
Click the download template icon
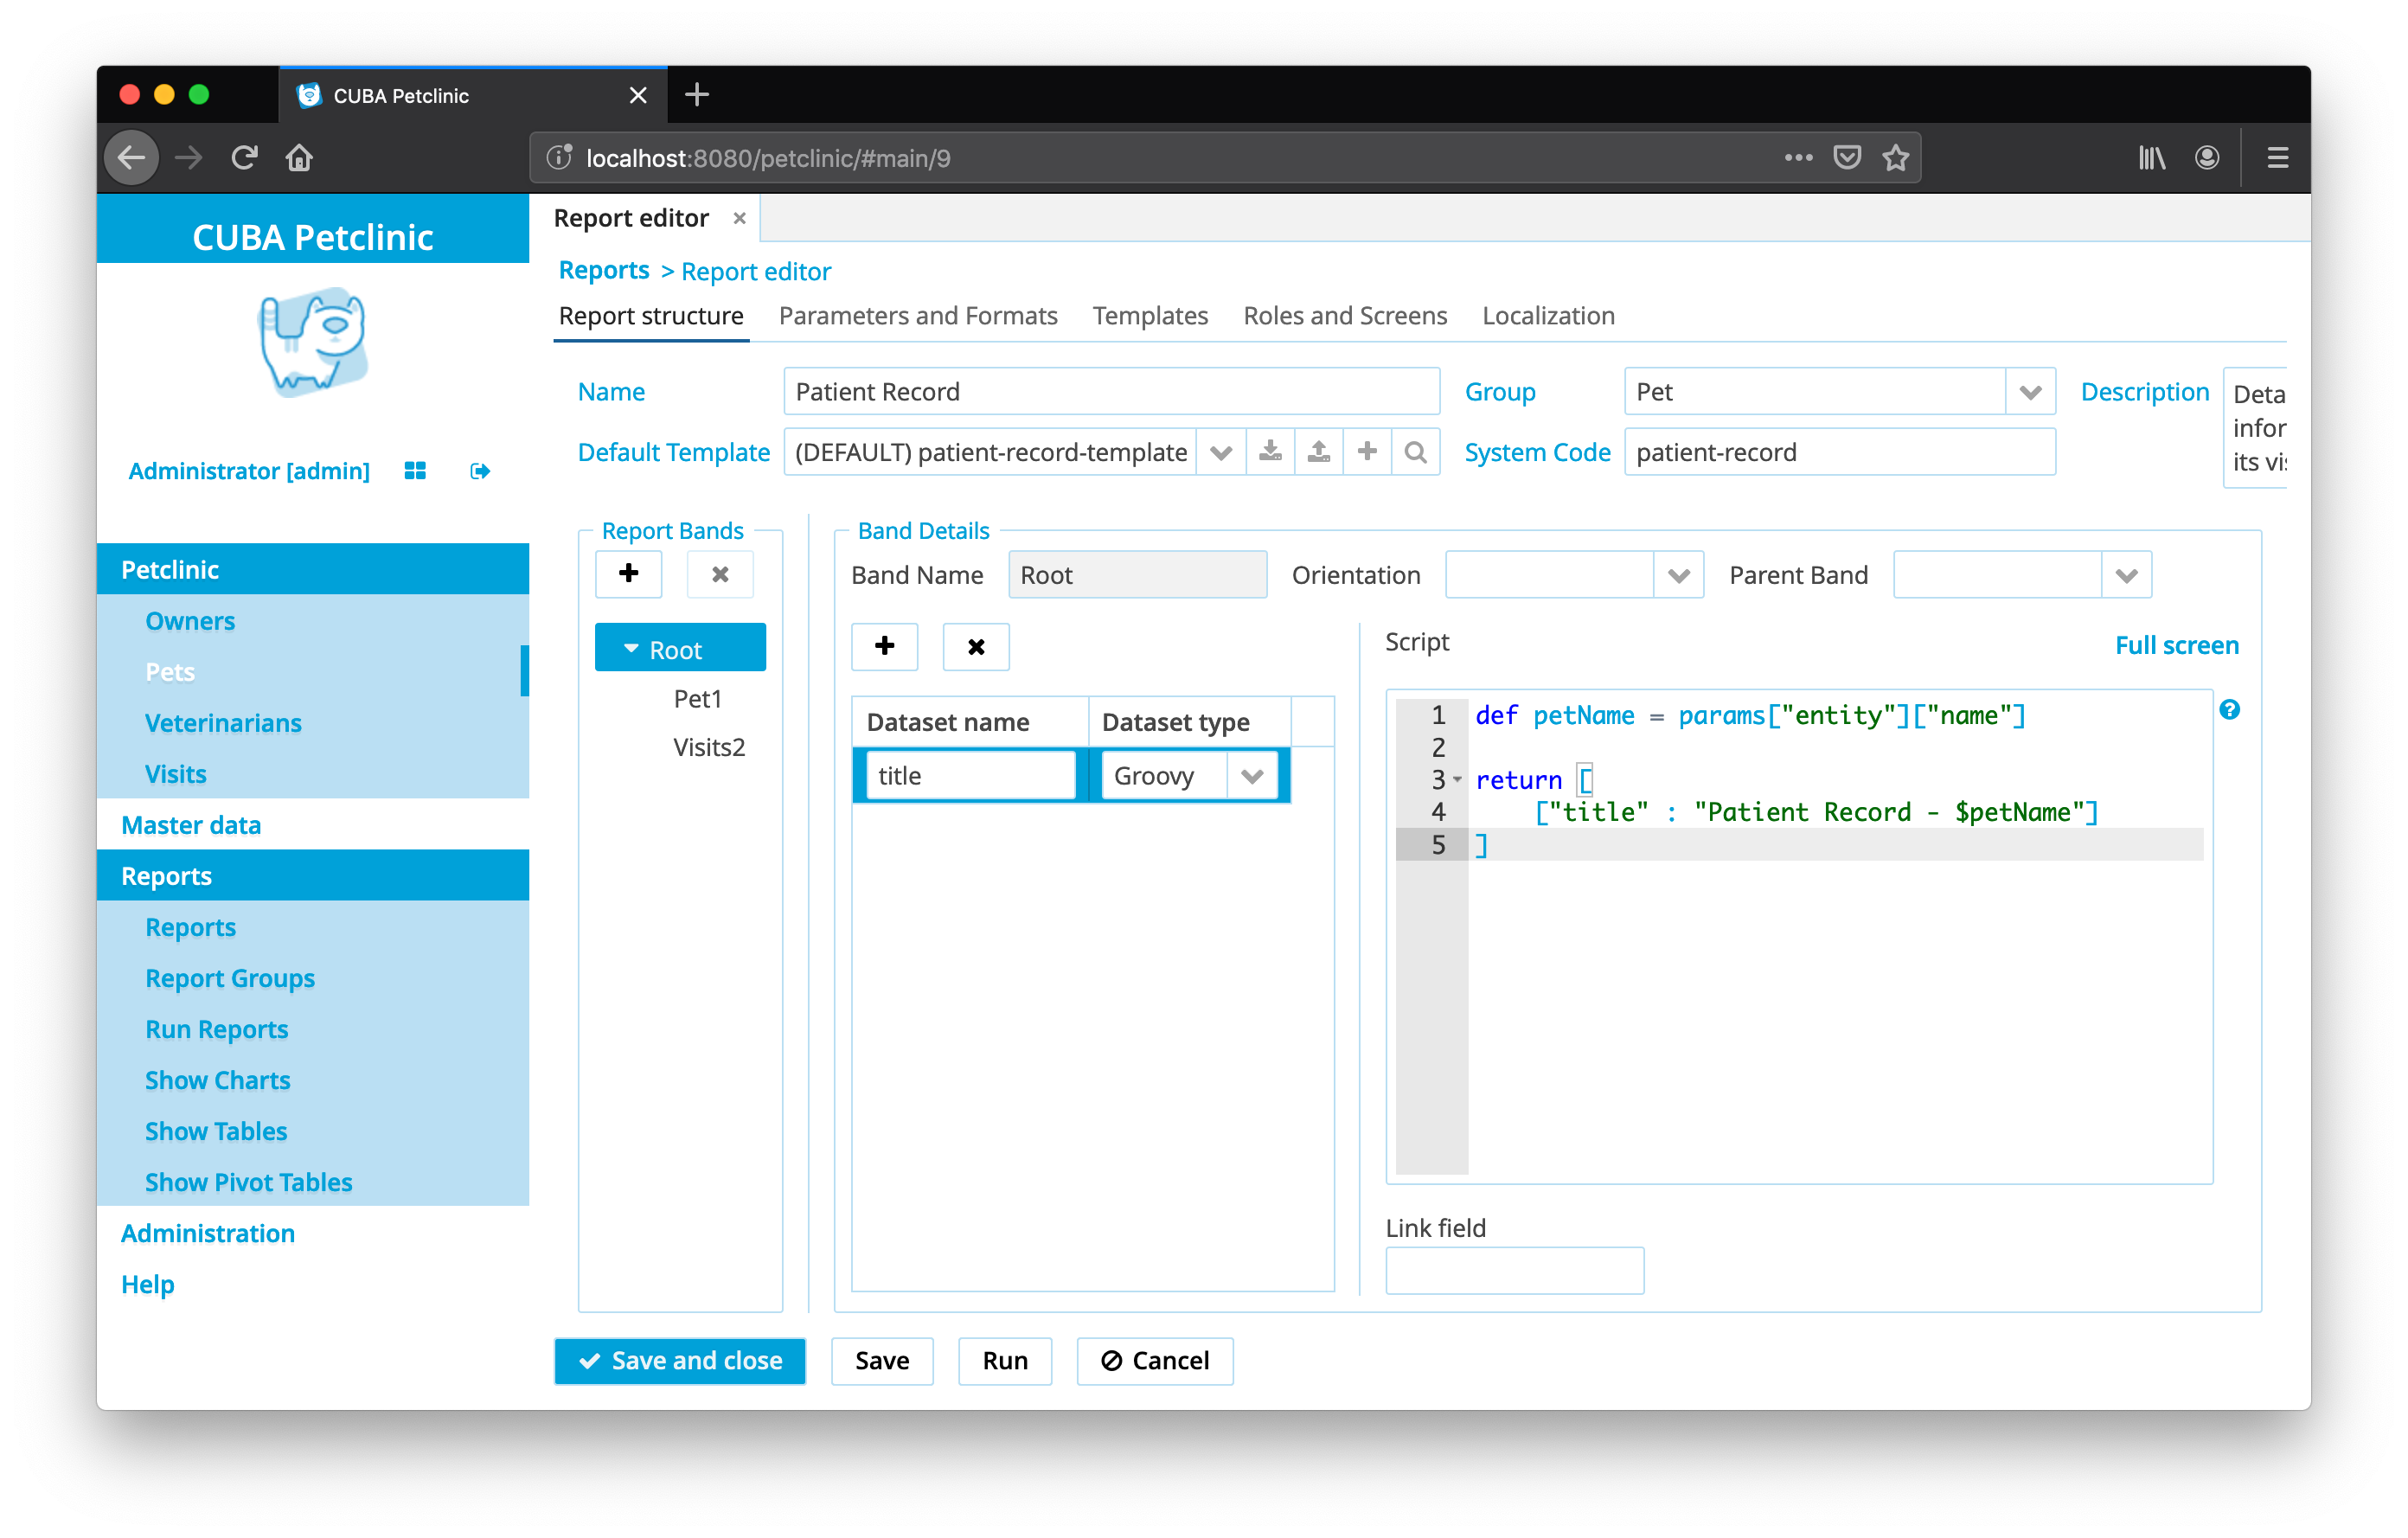1270,452
